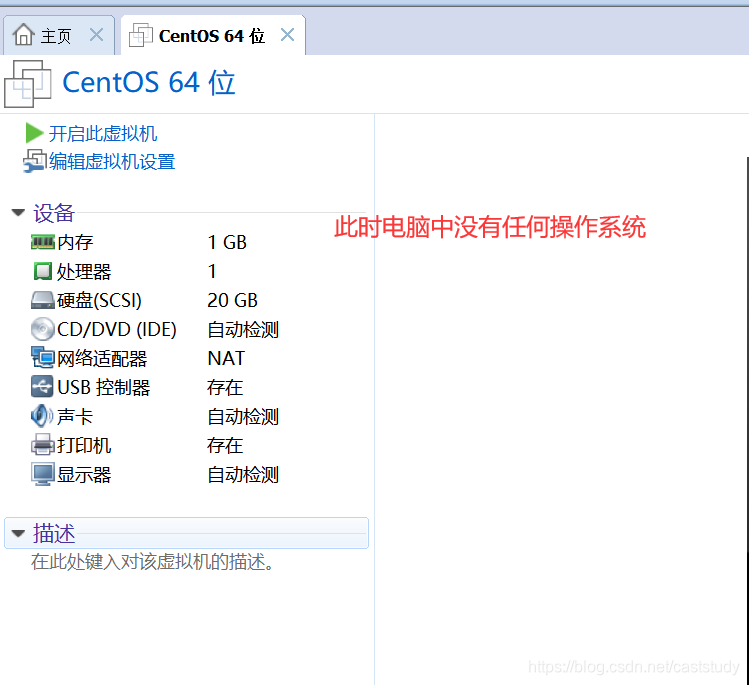
Task: Close the 主页 tab
Action: coord(96,35)
